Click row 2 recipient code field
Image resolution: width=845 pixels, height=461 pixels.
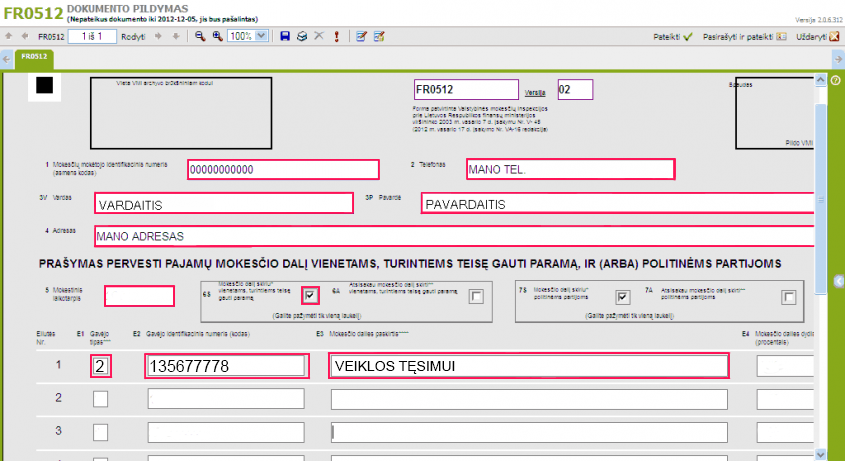click(226, 399)
